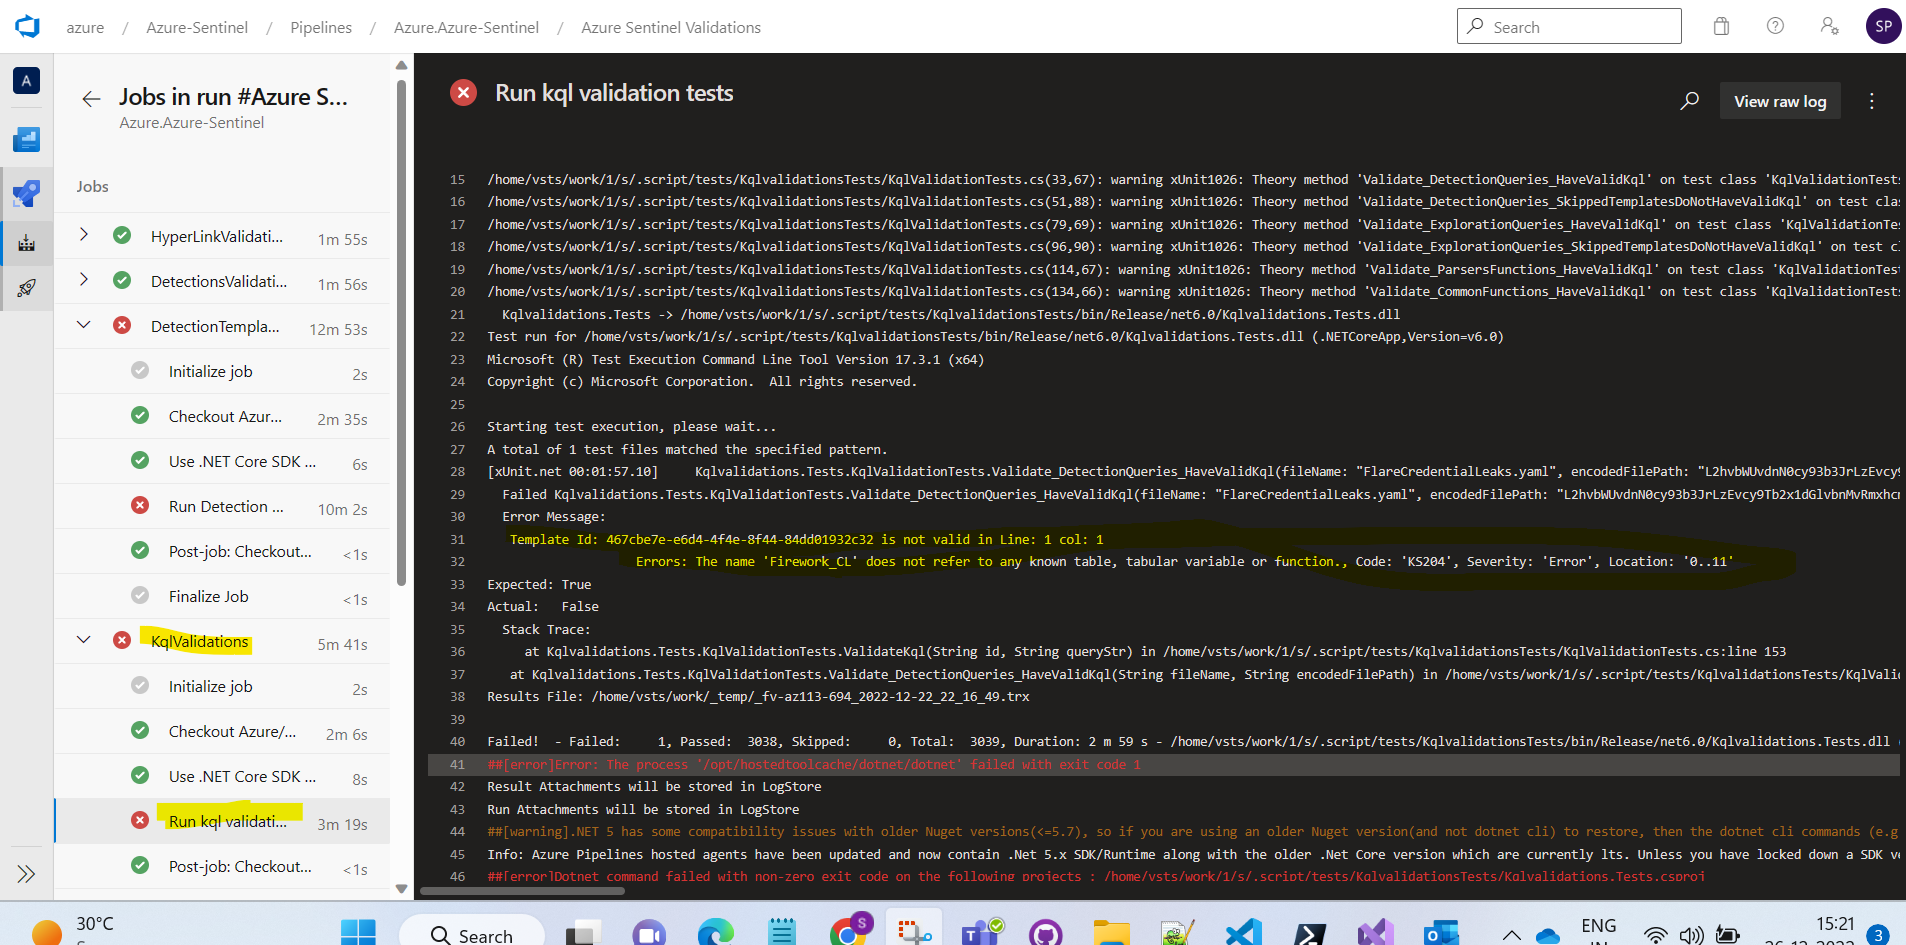Select the Finalize Job step
Image resolution: width=1906 pixels, height=945 pixels.
click(222, 597)
